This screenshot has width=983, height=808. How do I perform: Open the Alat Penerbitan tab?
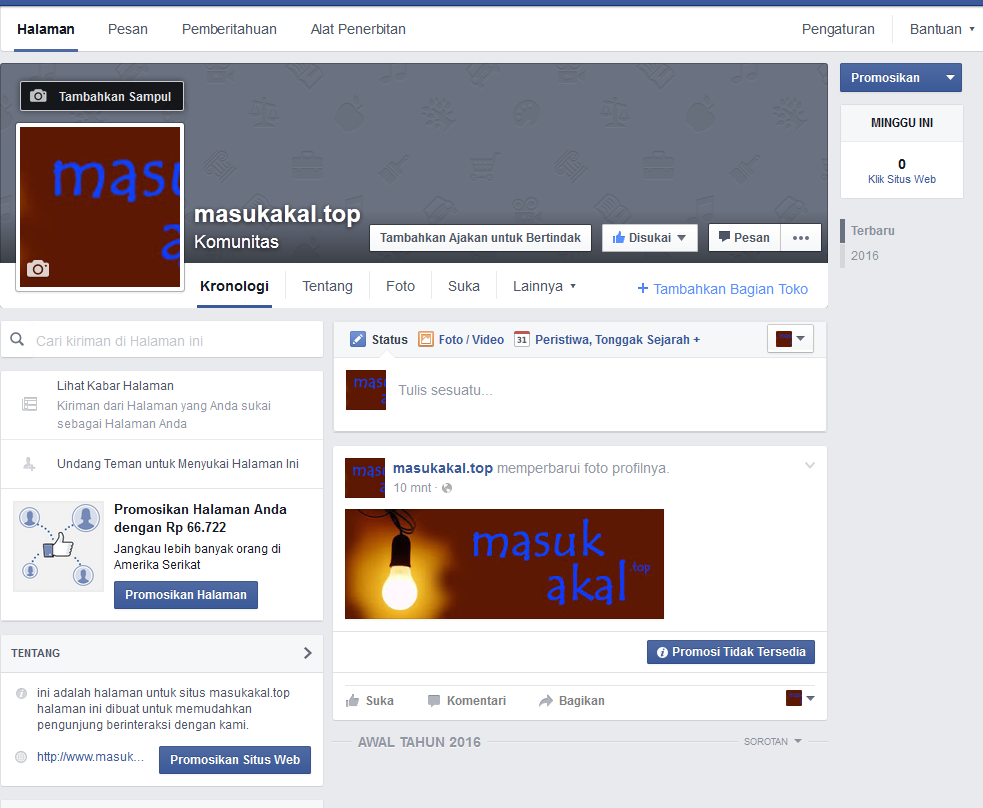(358, 29)
